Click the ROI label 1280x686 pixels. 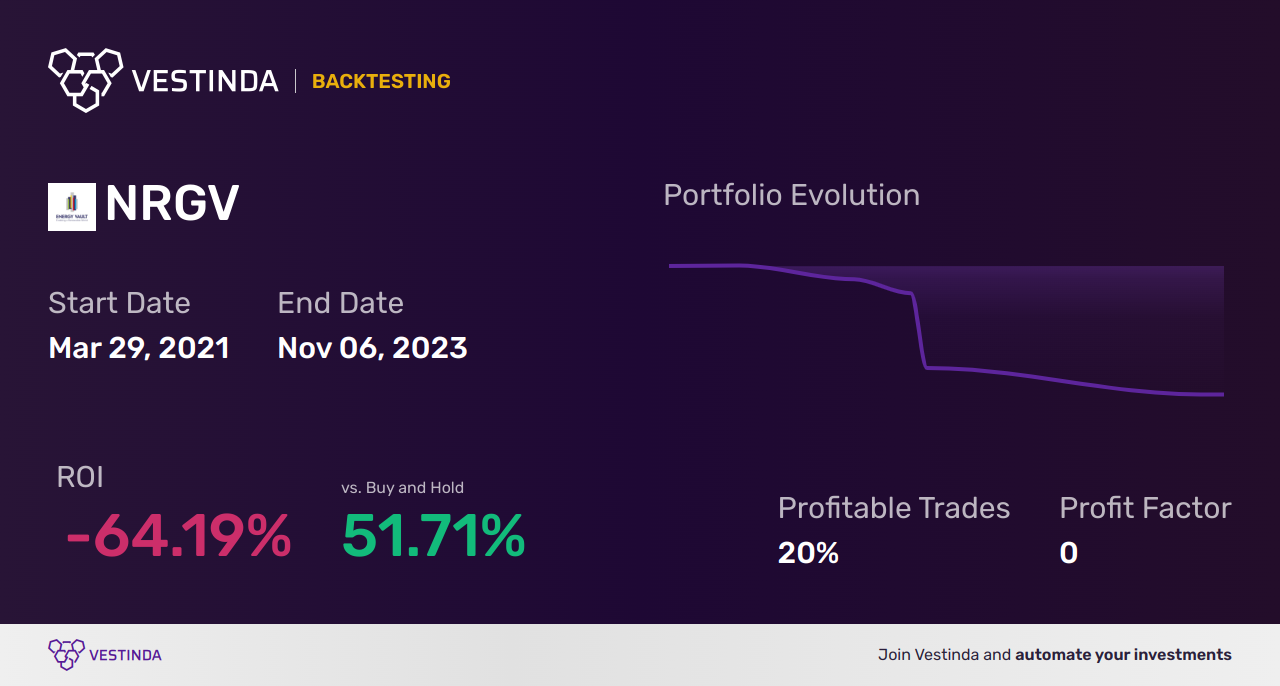(x=80, y=478)
